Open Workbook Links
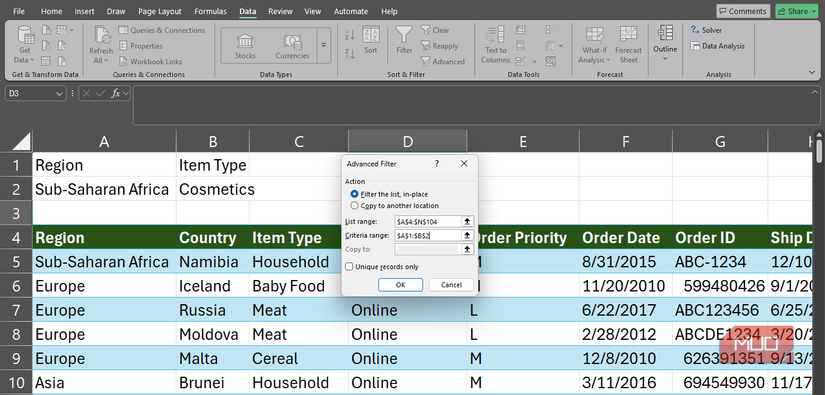 tap(150, 62)
